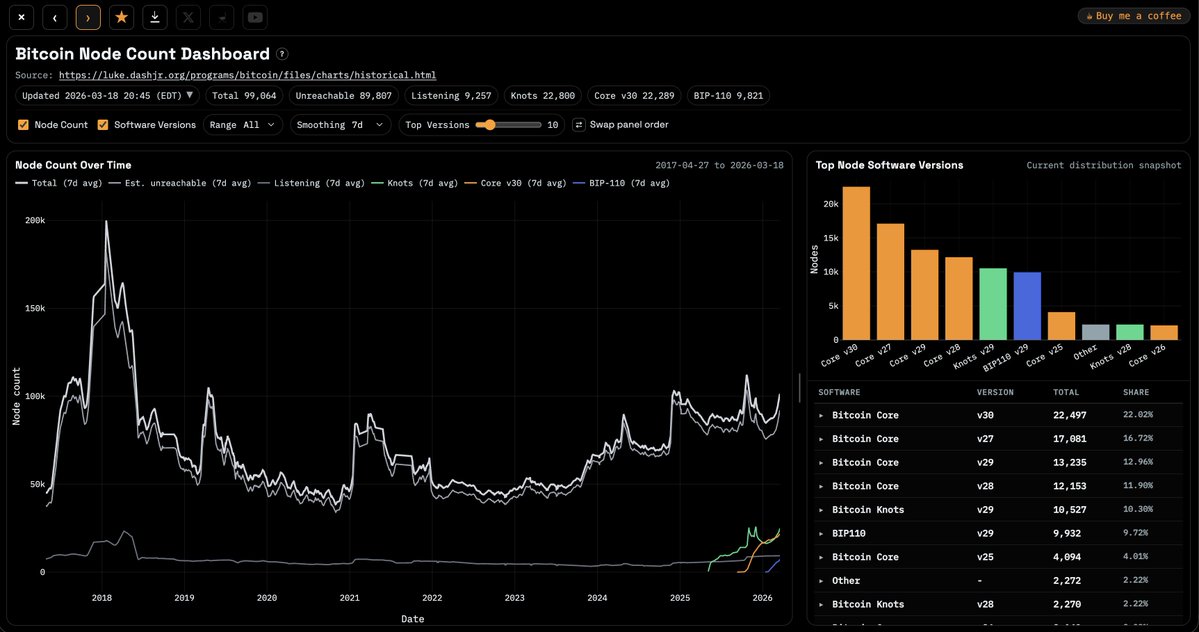Click the BIP-110 9,821 stat pill
Viewport: 1199px width, 632px height.
pos(728,96)
